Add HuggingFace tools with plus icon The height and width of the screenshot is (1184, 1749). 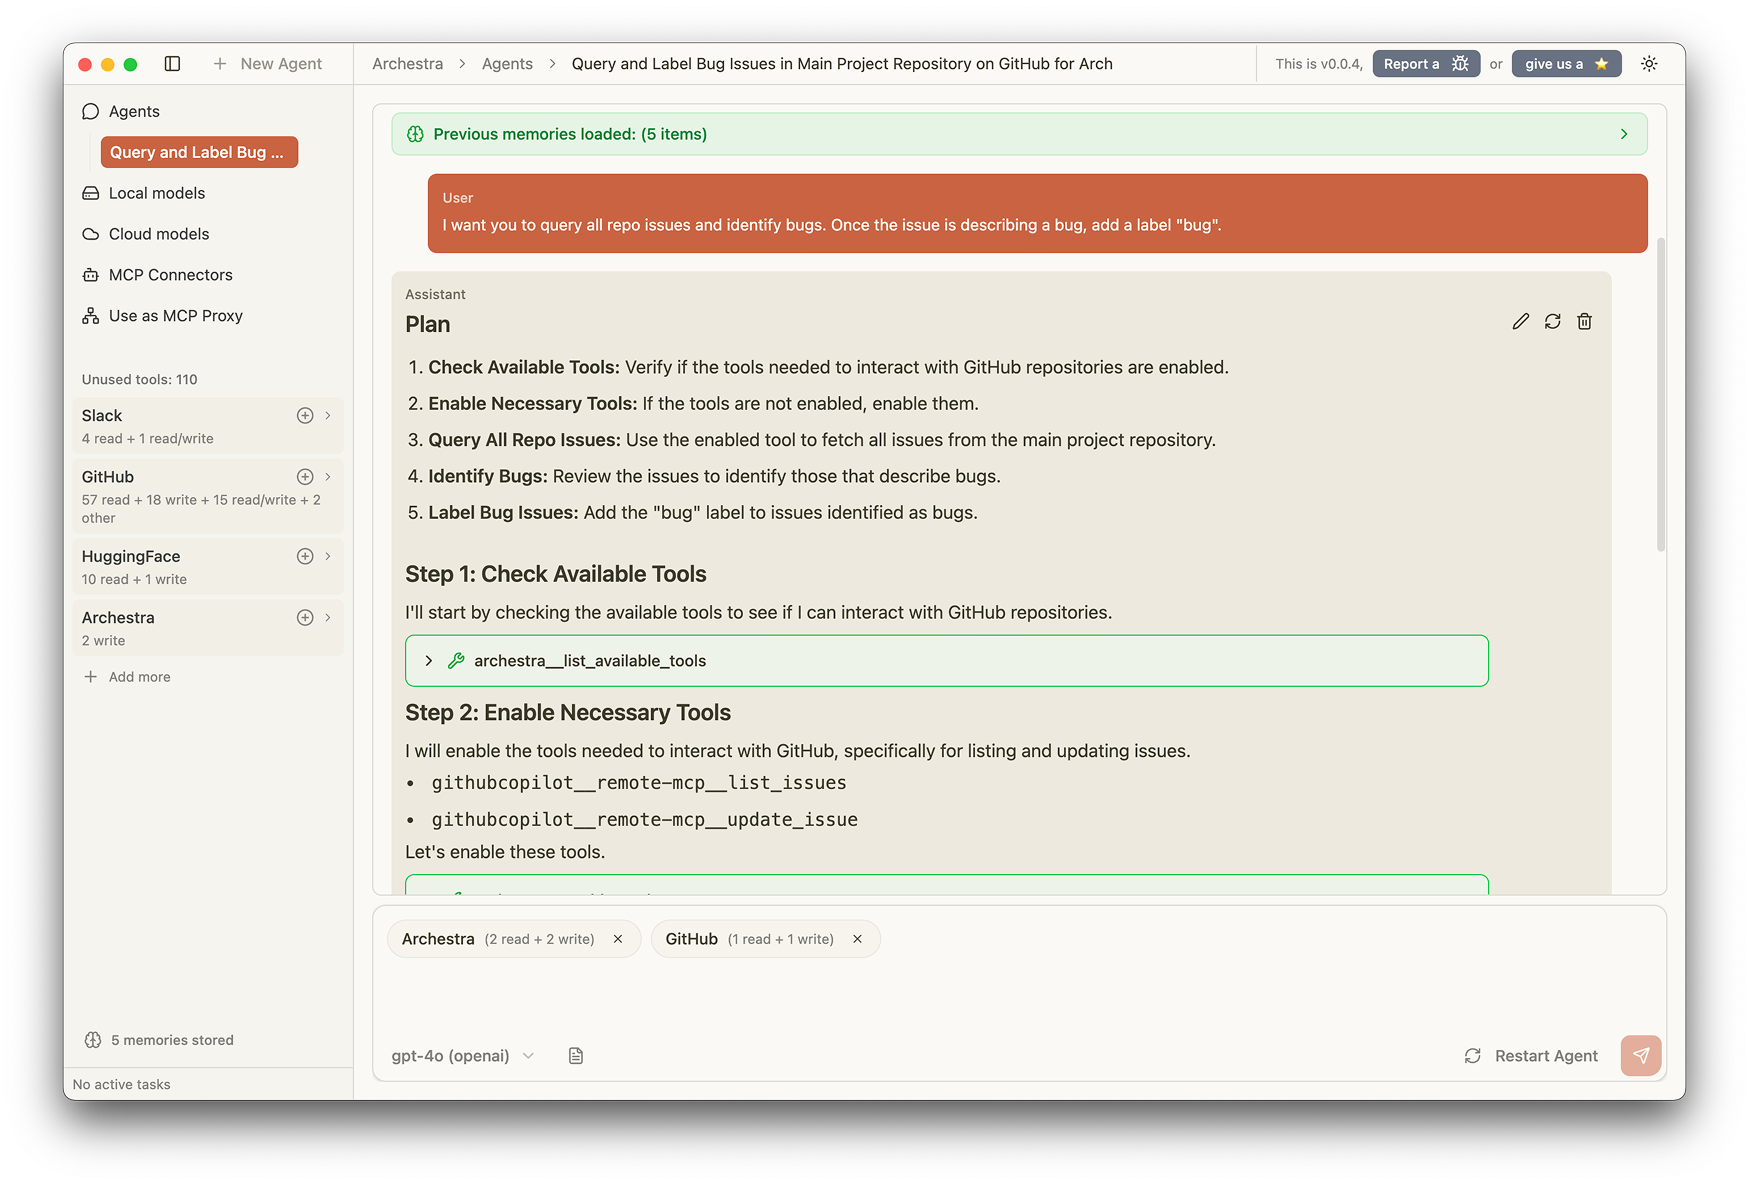point(305,556)
